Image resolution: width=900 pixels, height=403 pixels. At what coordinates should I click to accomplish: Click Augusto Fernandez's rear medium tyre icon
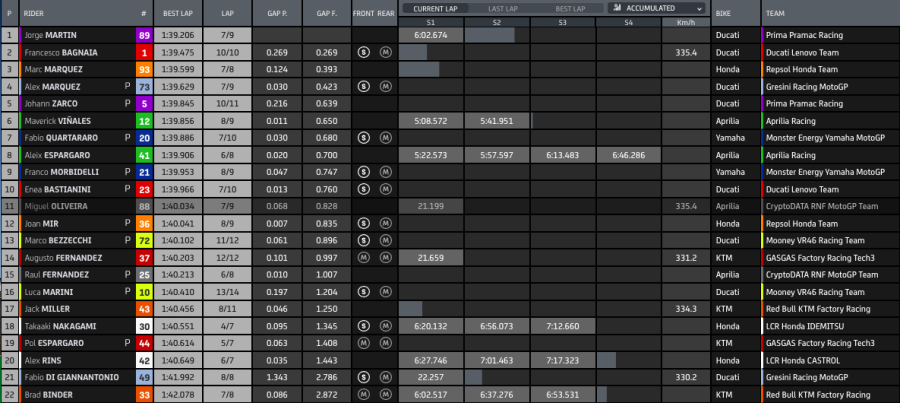(x=386, y=258)
